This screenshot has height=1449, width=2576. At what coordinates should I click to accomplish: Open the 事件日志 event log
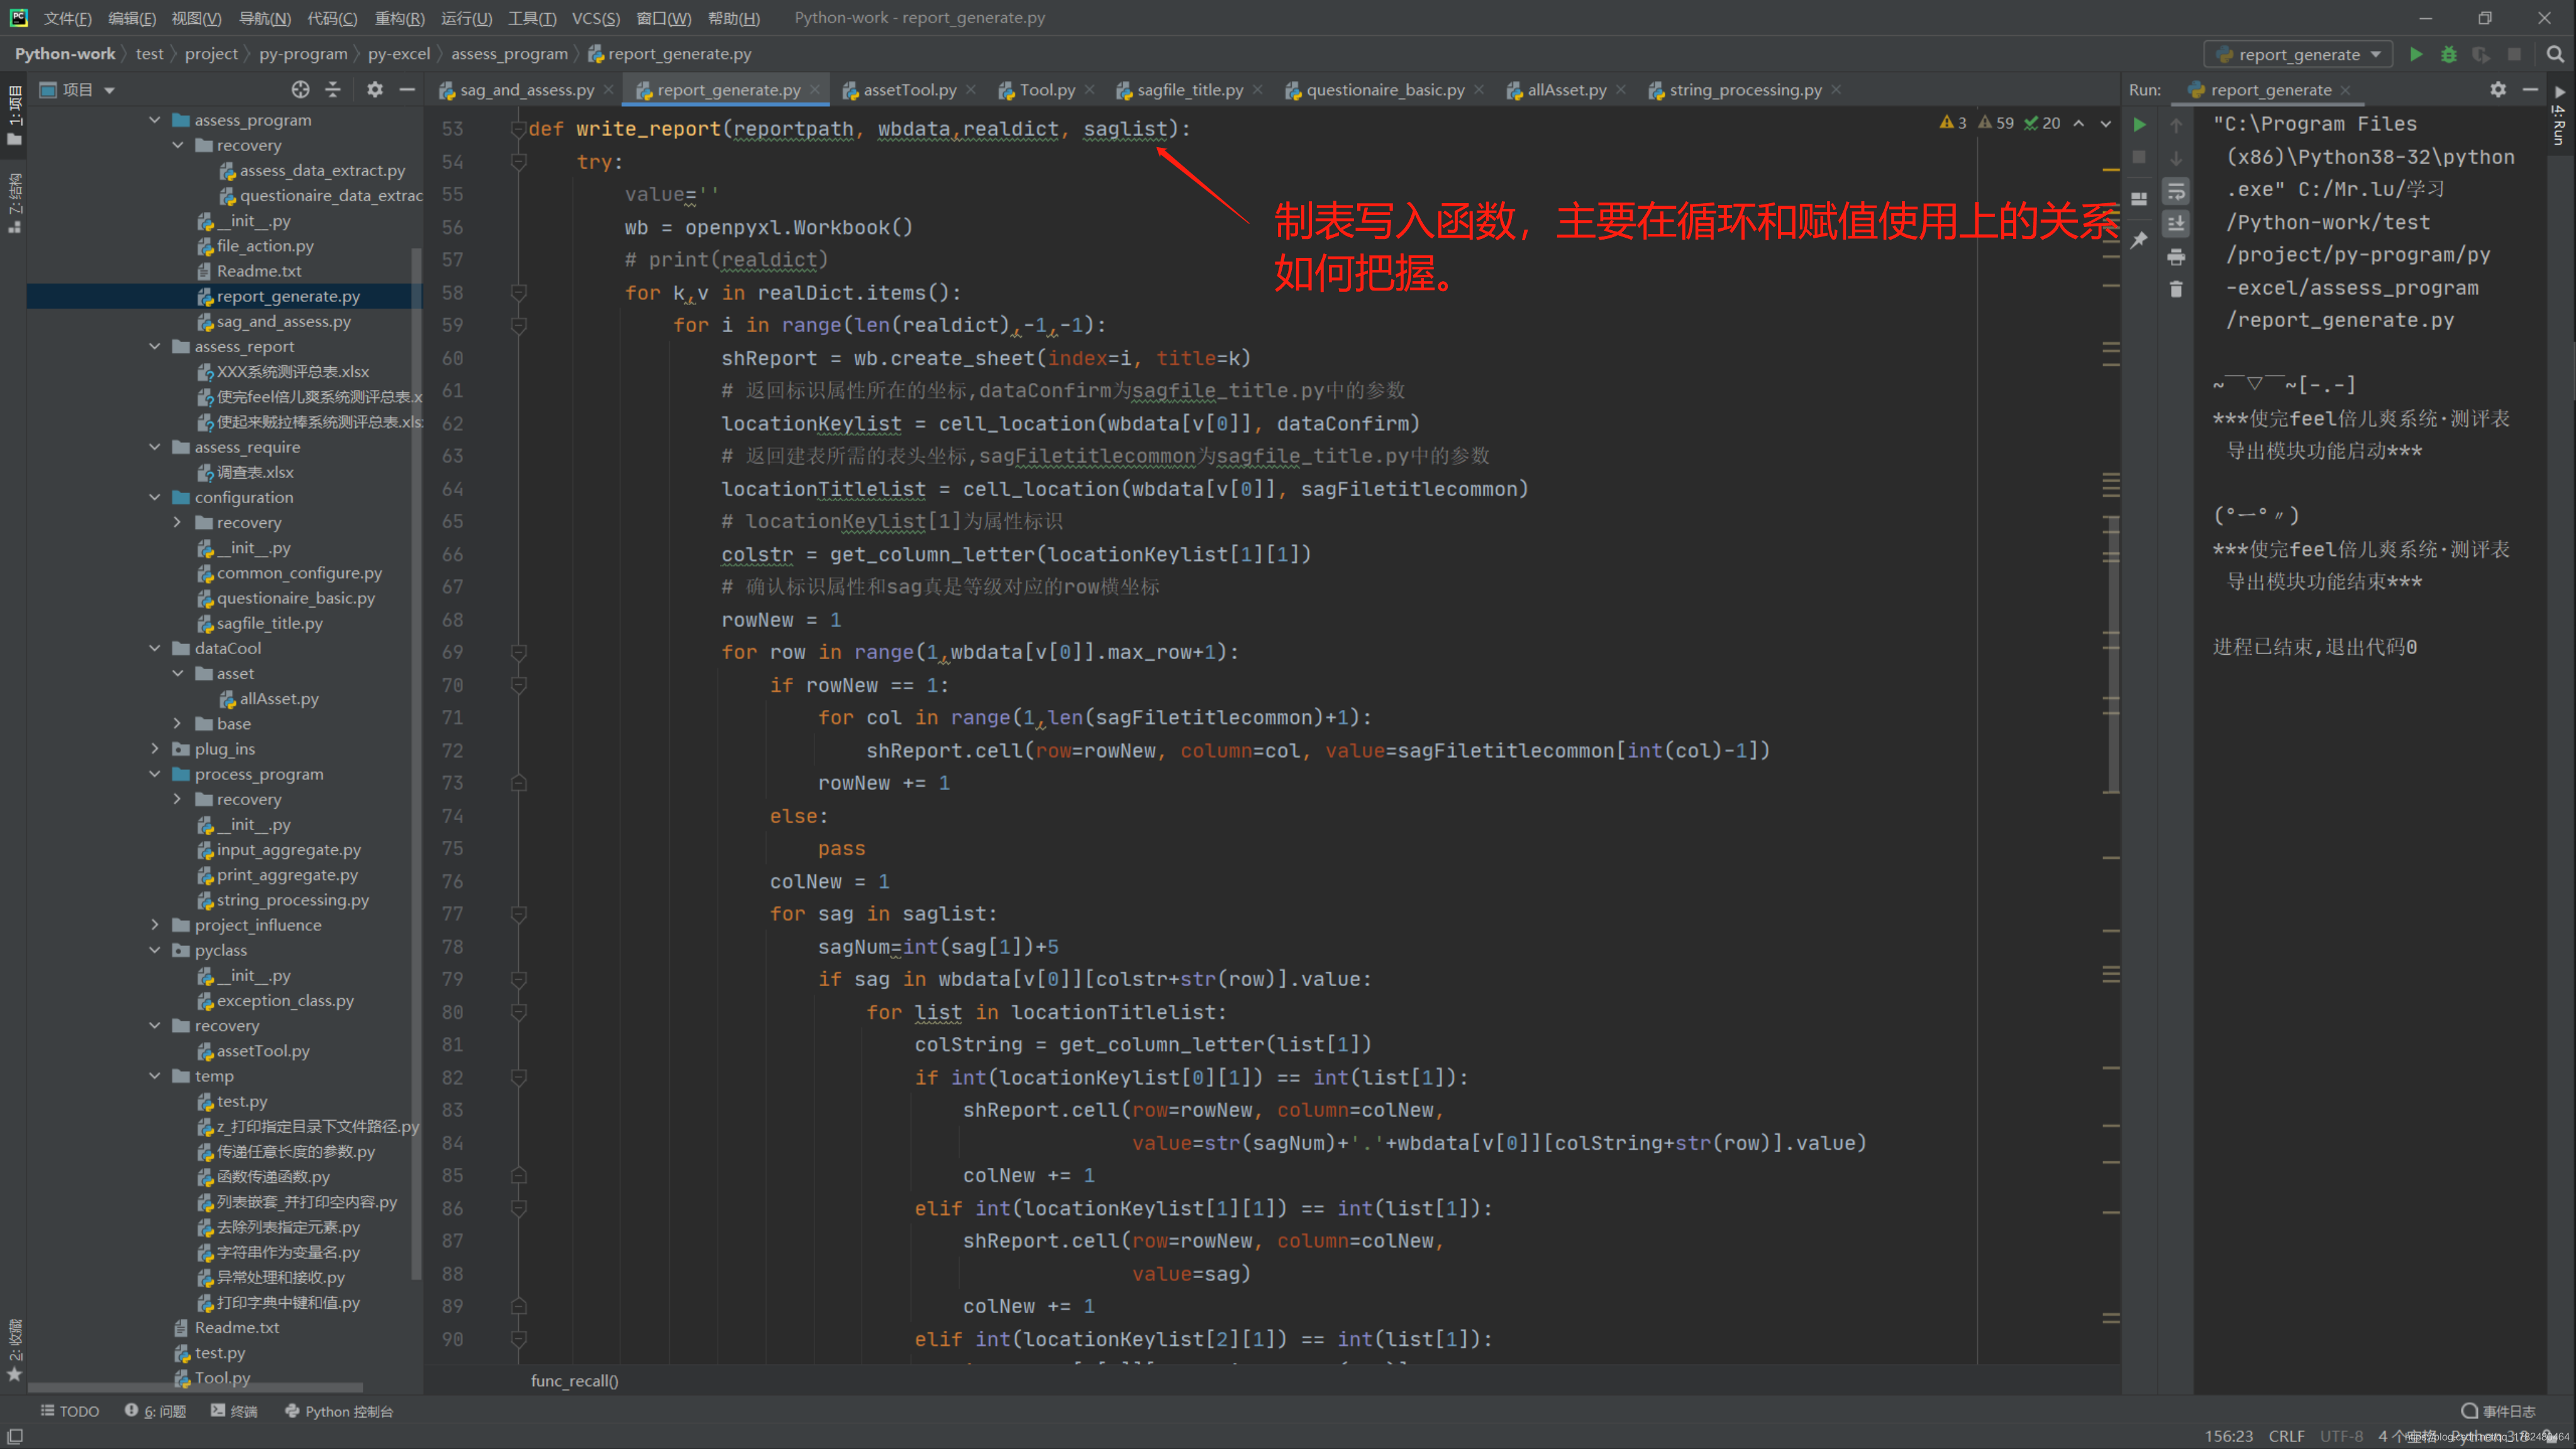pos(2498,1411)
